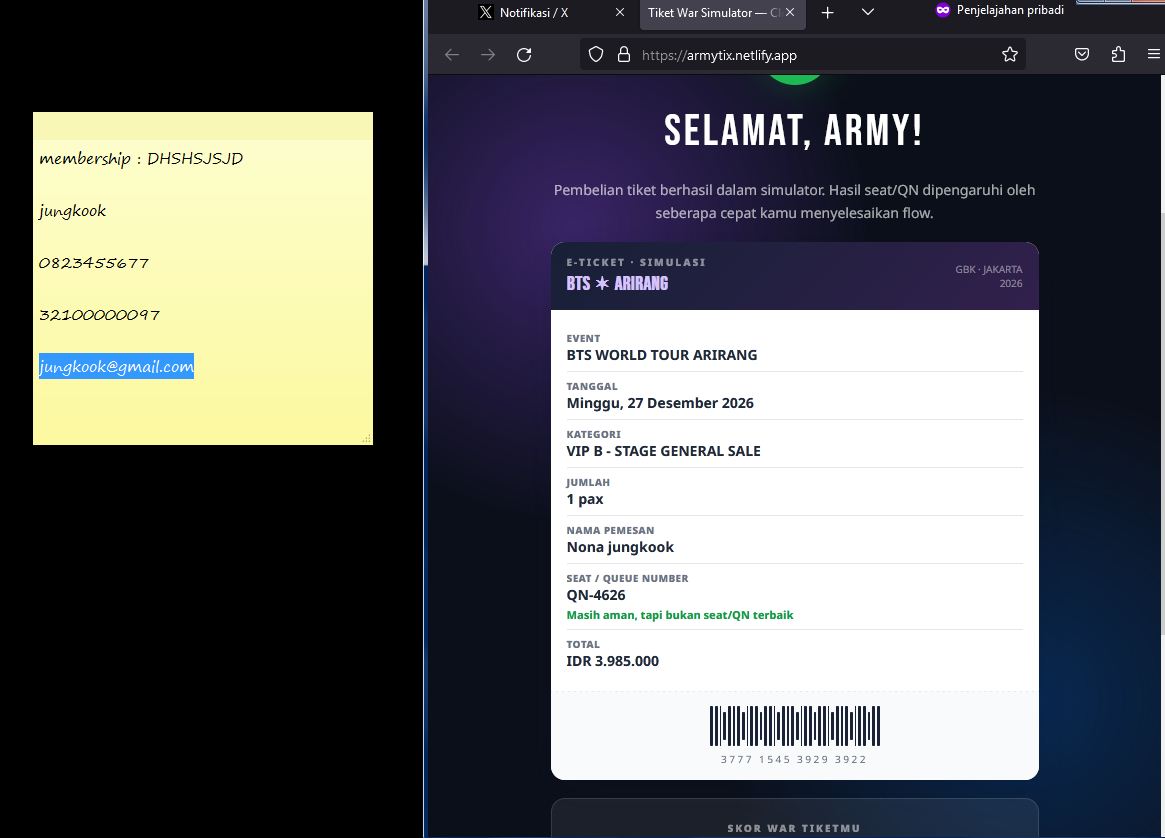Go back to previous page

tap(452, 54)
